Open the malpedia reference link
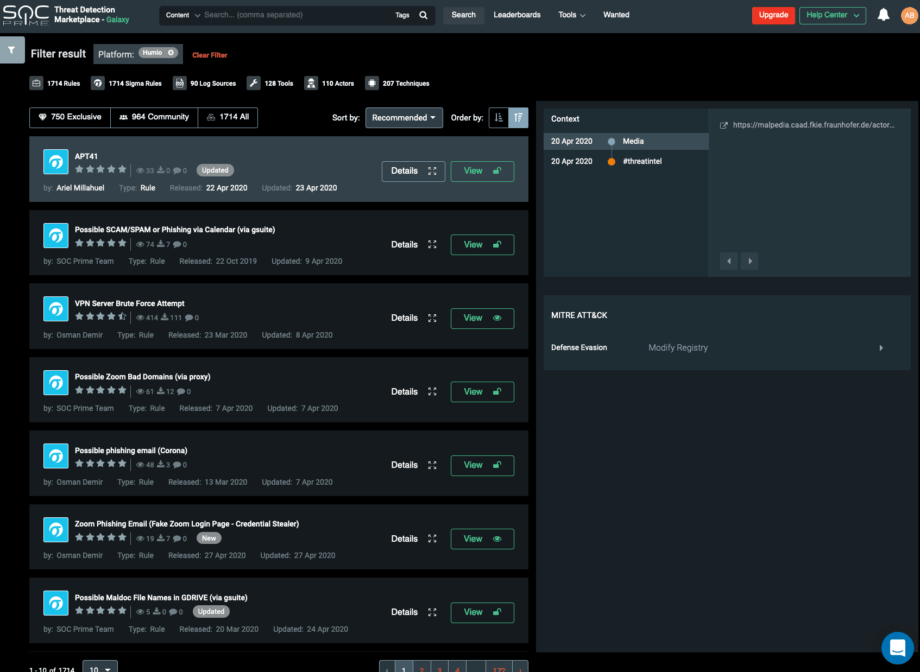 pyautogui.click(x=813, y=125)
